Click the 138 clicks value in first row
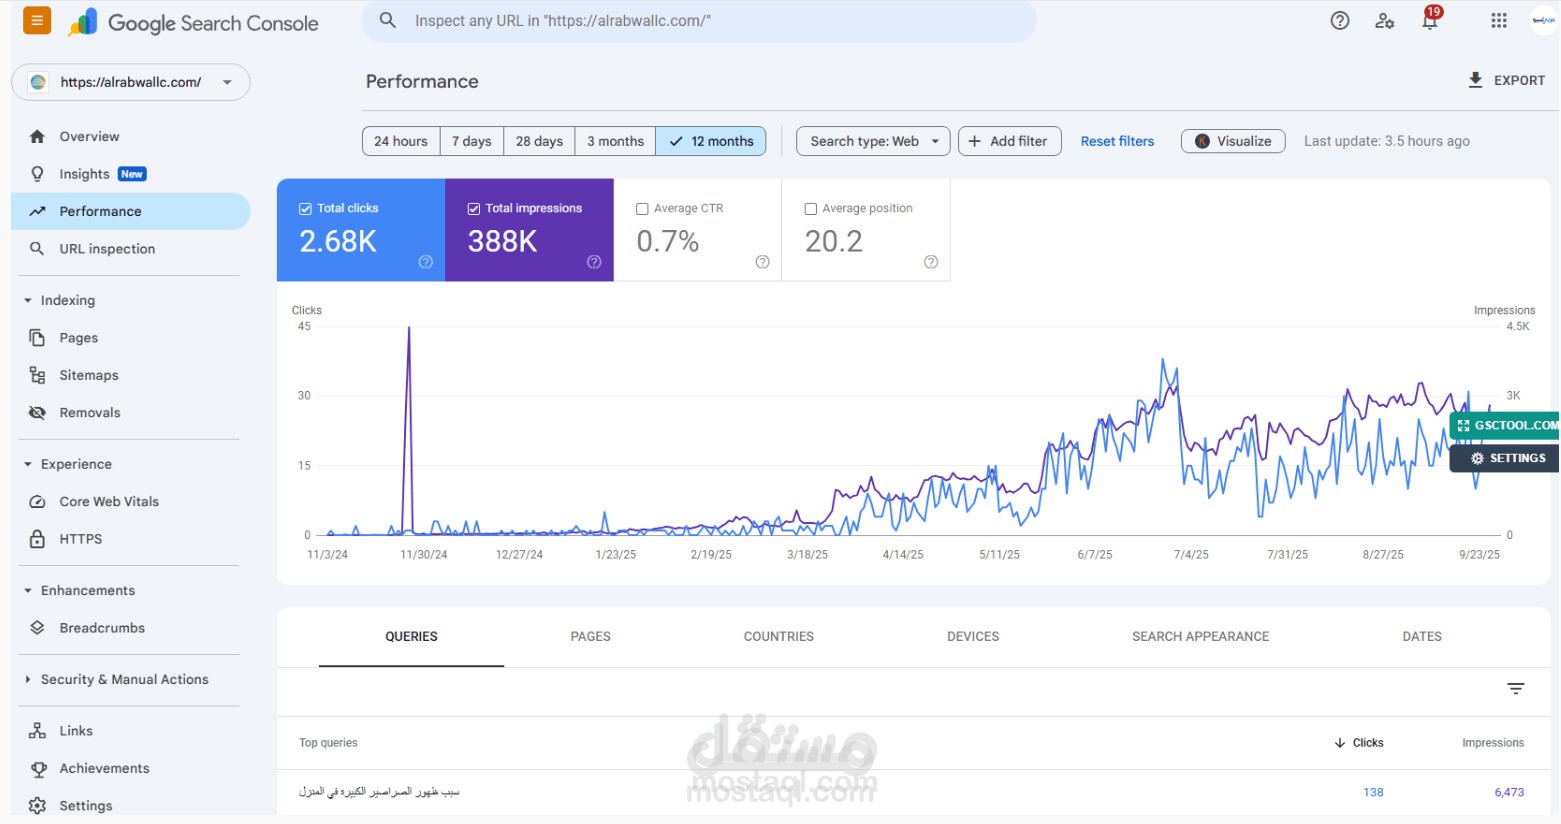The image size is (1561, 824). click(1373, 792)
